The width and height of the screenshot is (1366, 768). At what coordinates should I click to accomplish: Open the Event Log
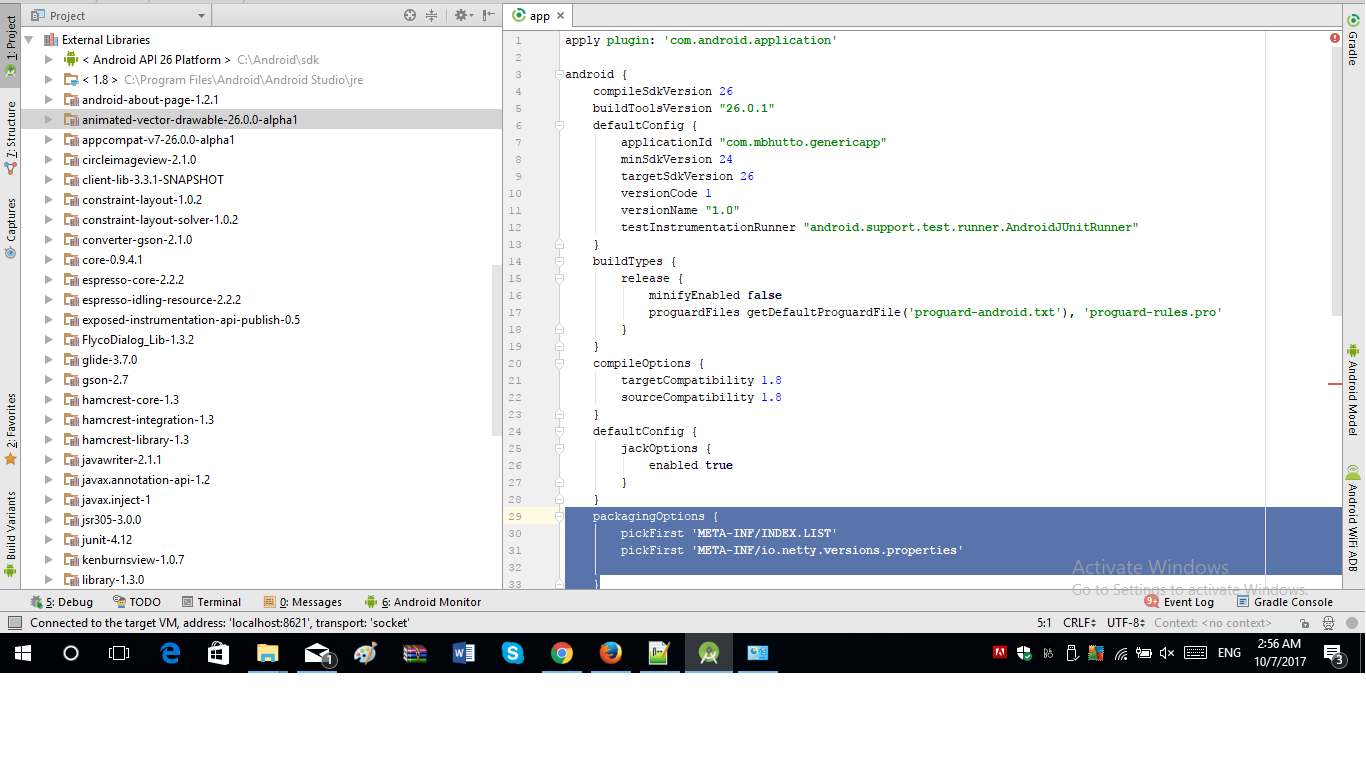click(1188, 601)
